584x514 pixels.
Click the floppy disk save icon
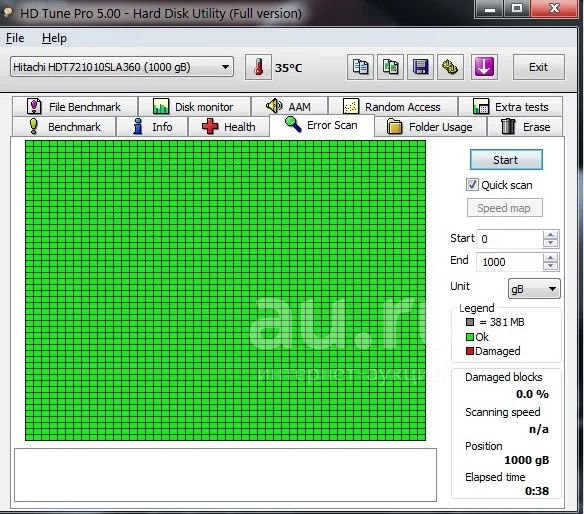click(x=420, y=67)
